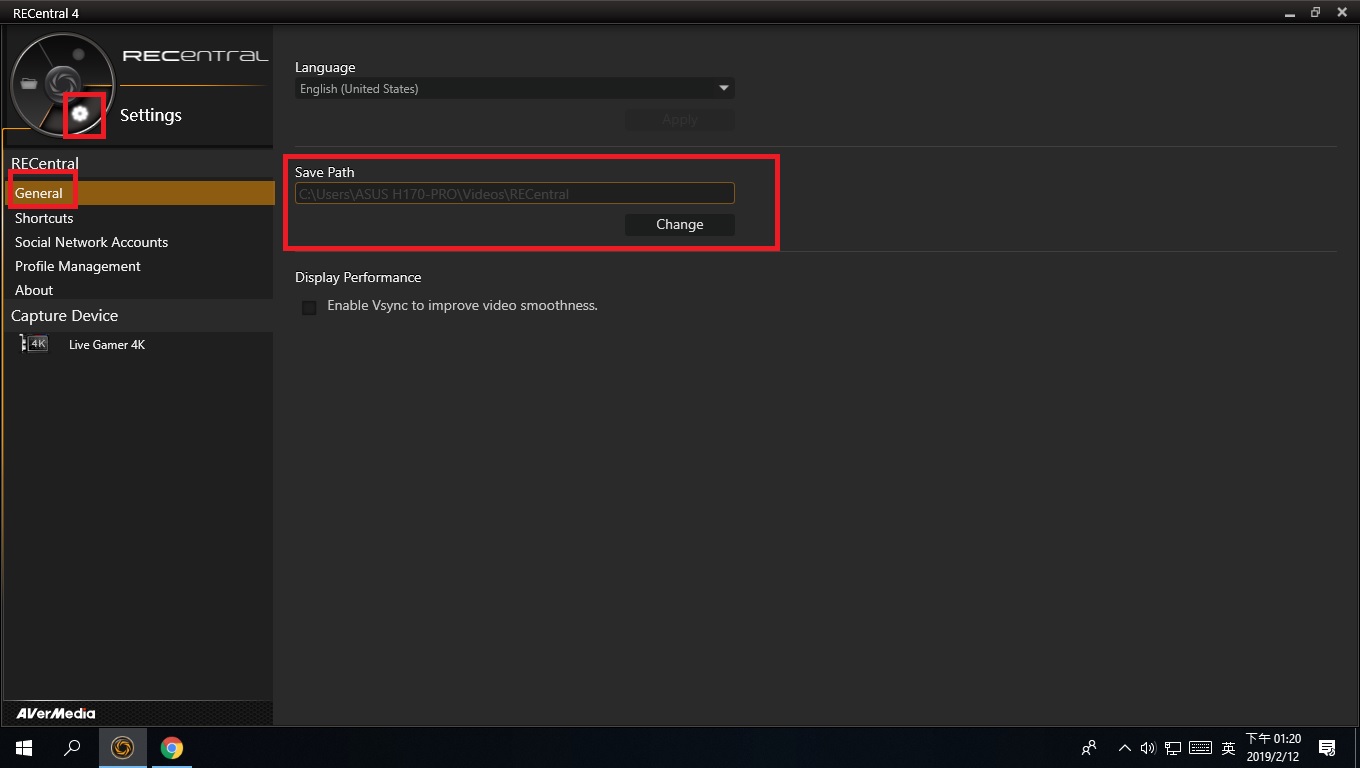Select the General settings menu item

[x=138, y=193]
